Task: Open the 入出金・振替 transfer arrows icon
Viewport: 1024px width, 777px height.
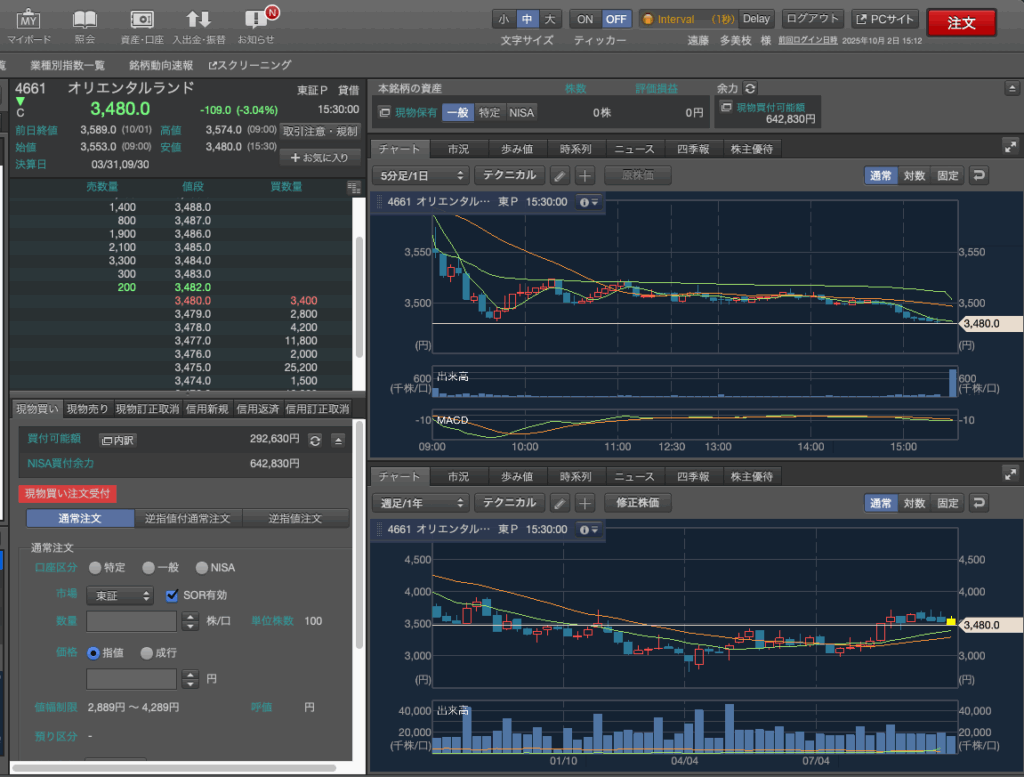Action: point(198,20)
